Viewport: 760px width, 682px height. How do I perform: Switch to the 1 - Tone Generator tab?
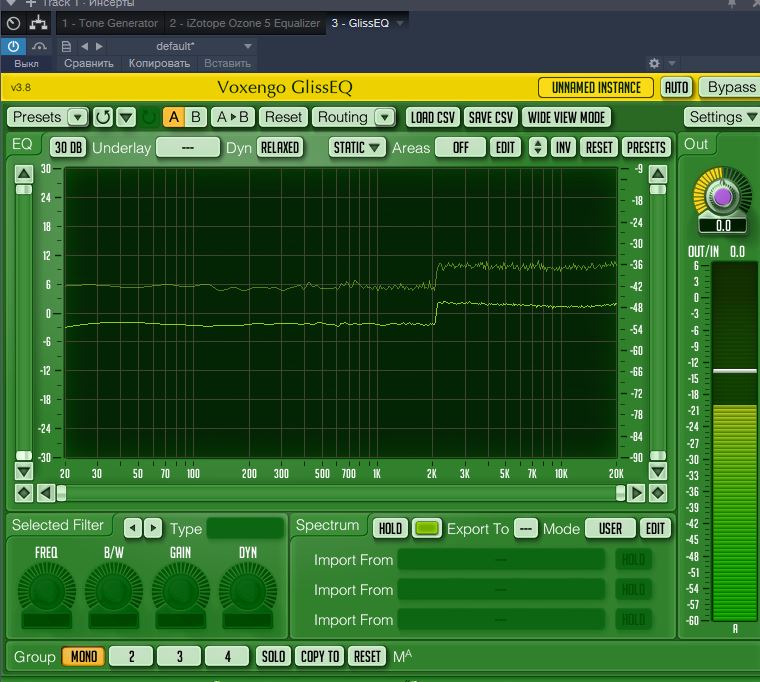tap(110, 23)
